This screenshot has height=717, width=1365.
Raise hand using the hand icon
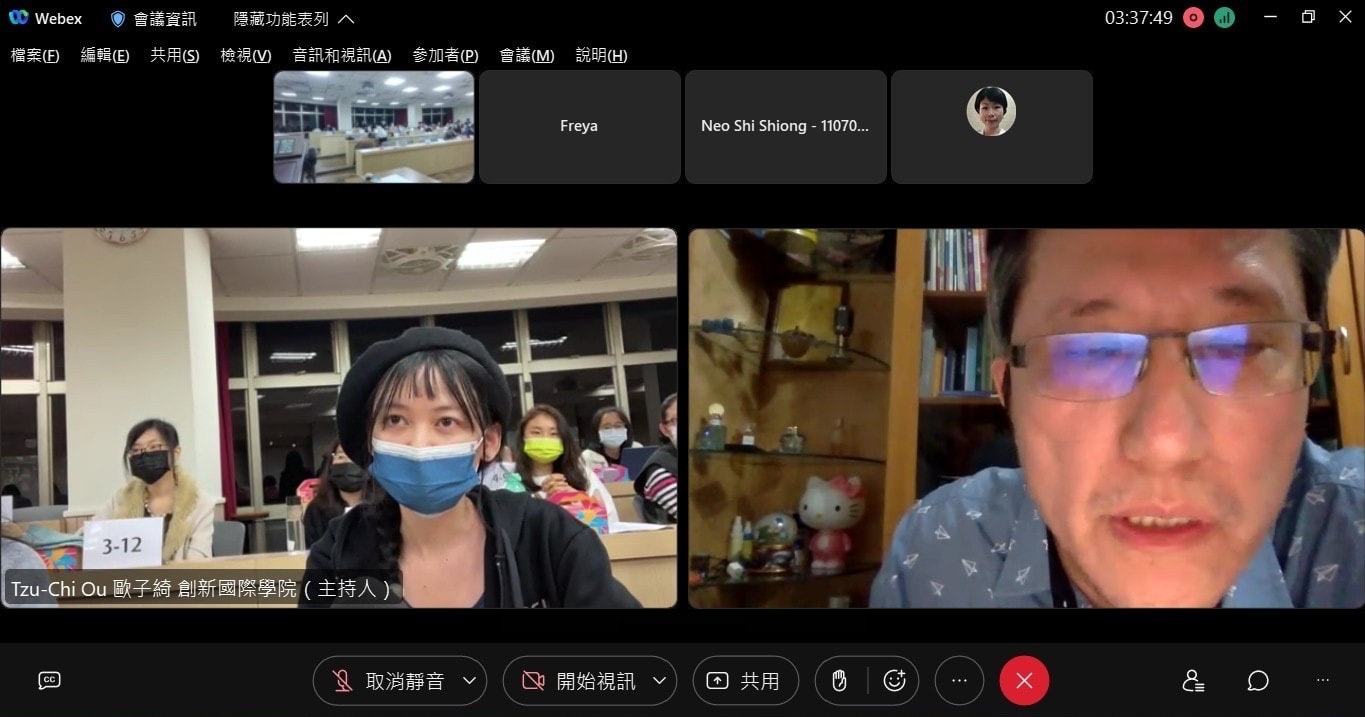840,681
